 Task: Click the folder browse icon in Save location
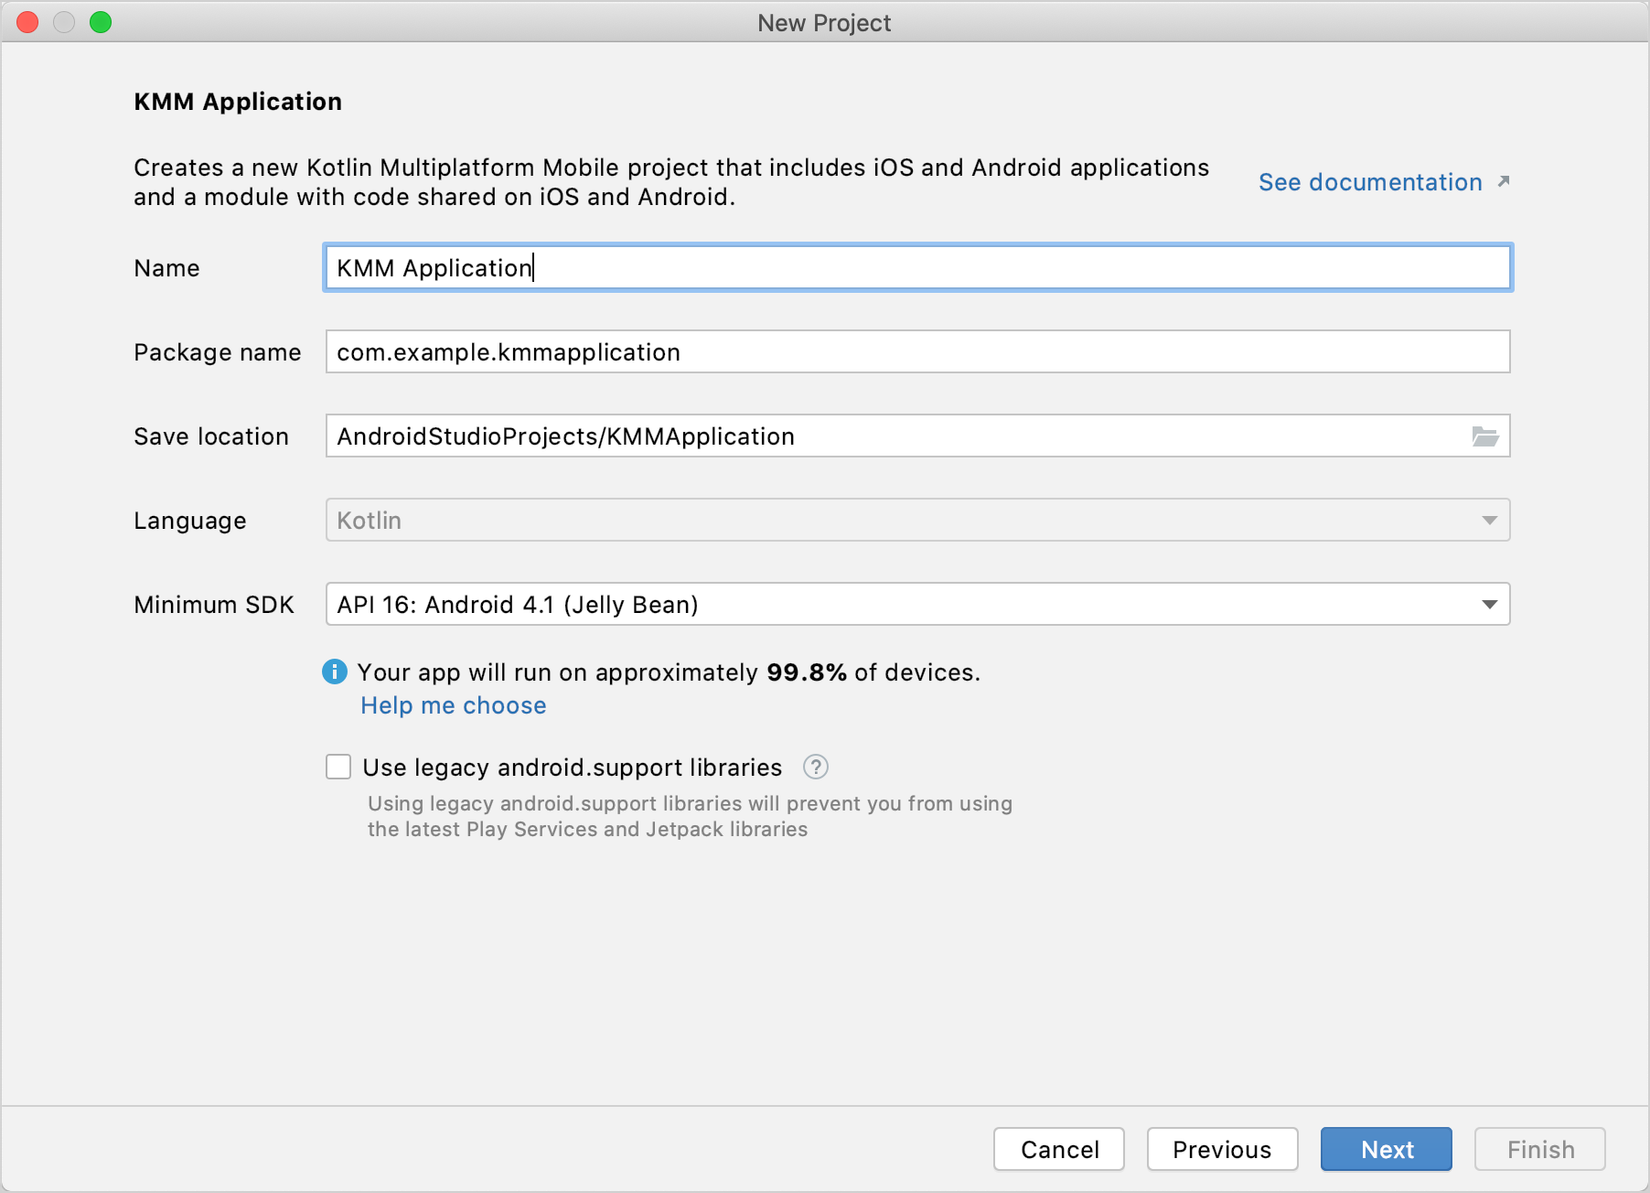click(1485, 437)
